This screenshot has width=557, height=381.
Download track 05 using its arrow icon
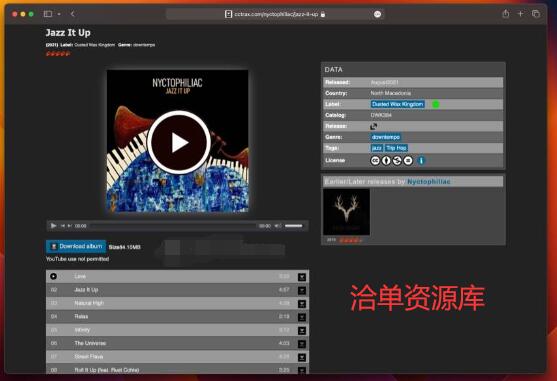pyautogui.click(x=302, y=331)
